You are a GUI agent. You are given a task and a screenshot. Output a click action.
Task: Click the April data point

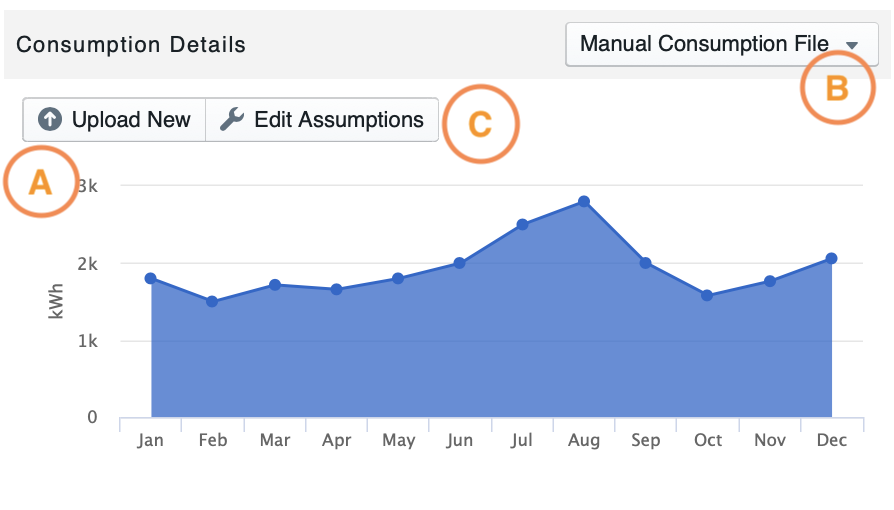(336, 290)
